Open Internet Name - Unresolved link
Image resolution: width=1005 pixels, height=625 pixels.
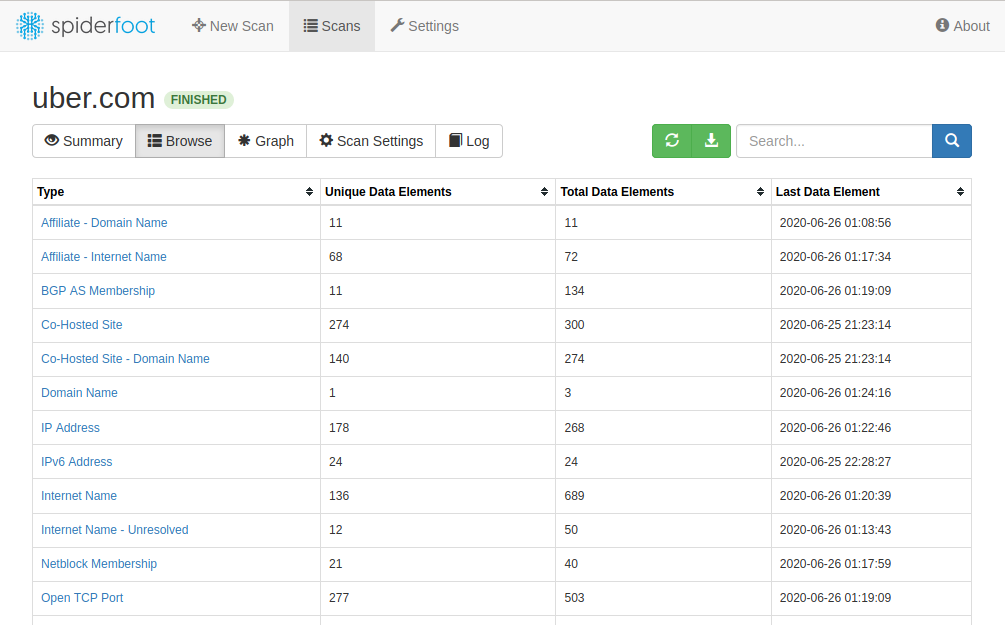115,529
